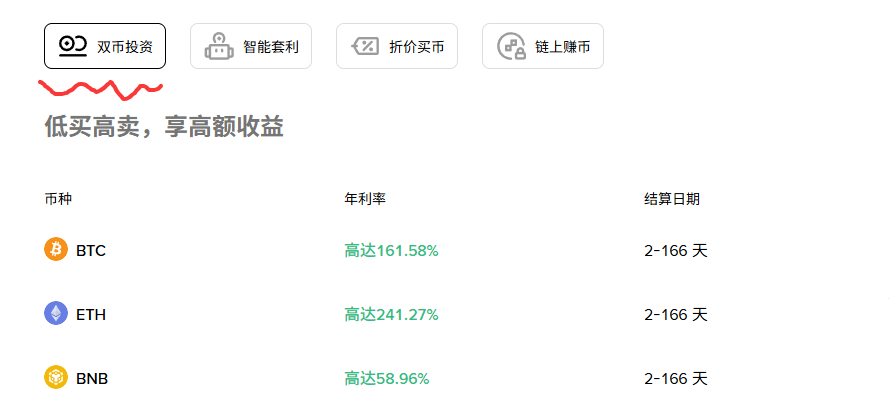
Task: Click the on-chain earn lock icon
Action: (511, 46)
